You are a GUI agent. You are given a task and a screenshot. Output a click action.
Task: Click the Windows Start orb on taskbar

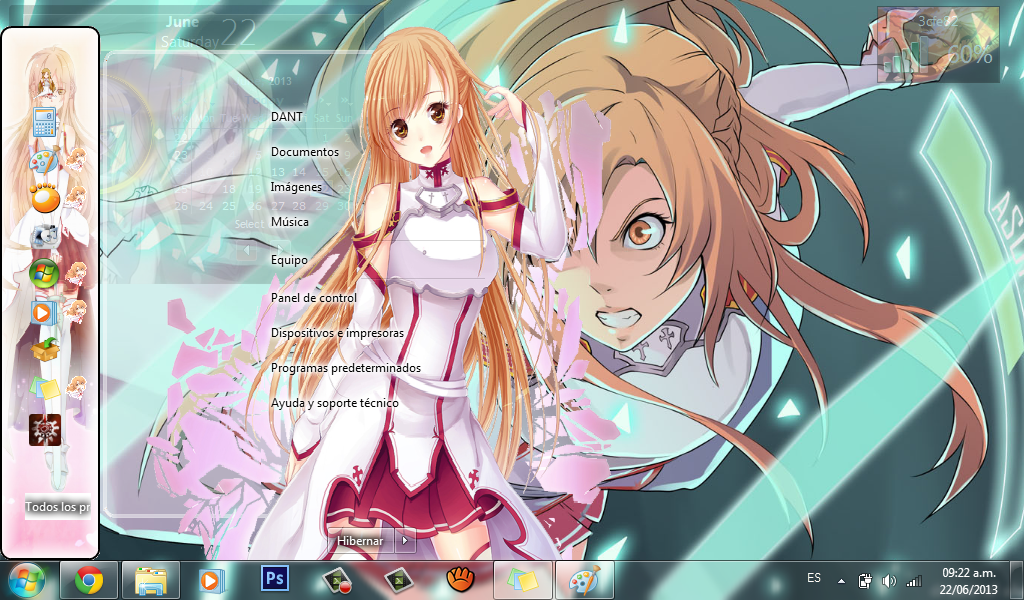(x=27, y=580)
